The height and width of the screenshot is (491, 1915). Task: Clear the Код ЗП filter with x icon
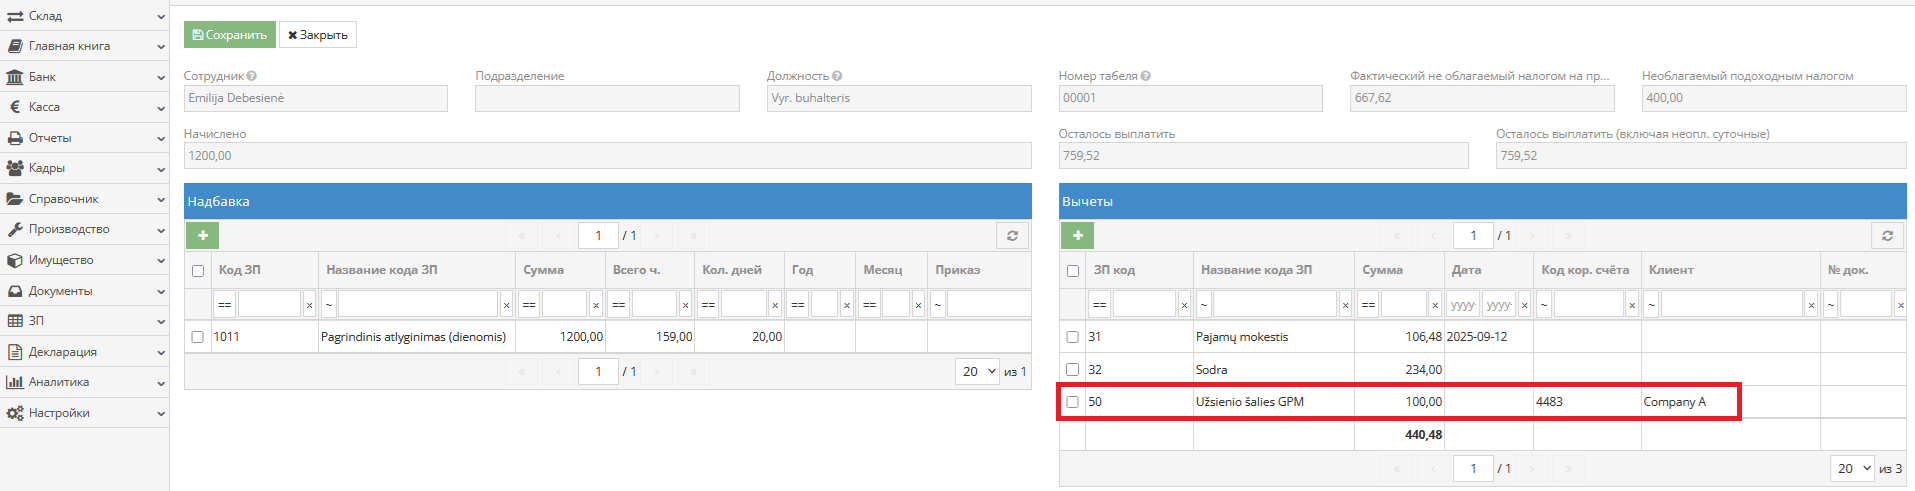pyautogui.click(x=309, y=305)
